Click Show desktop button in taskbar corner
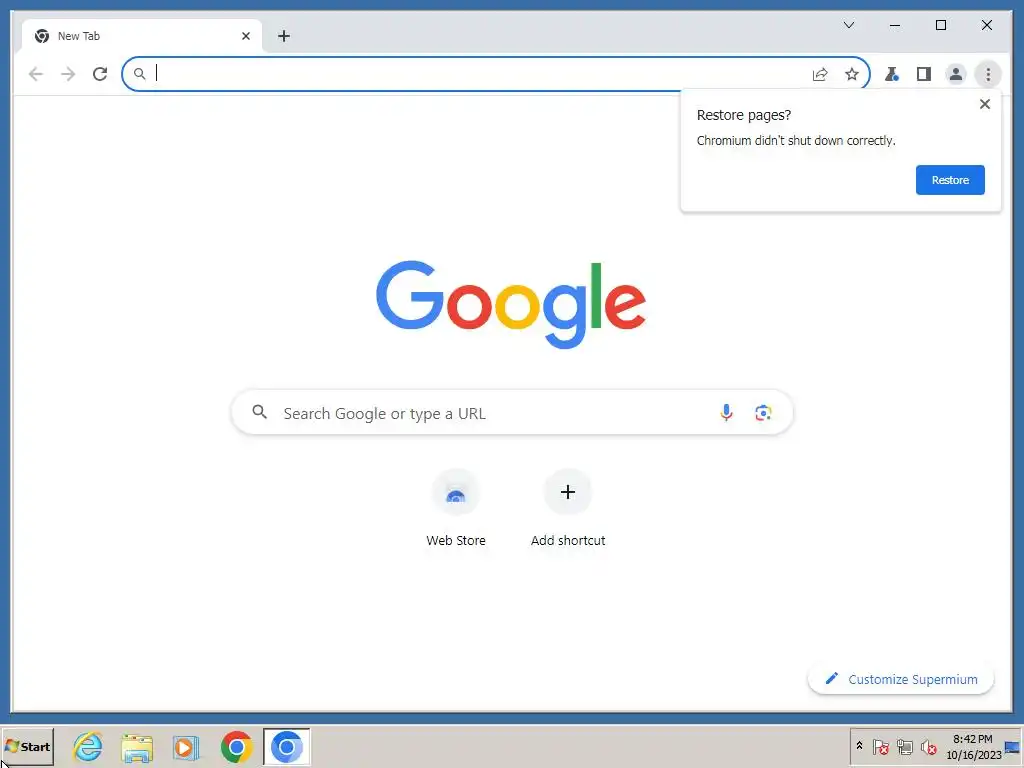 pos(1014,746)
